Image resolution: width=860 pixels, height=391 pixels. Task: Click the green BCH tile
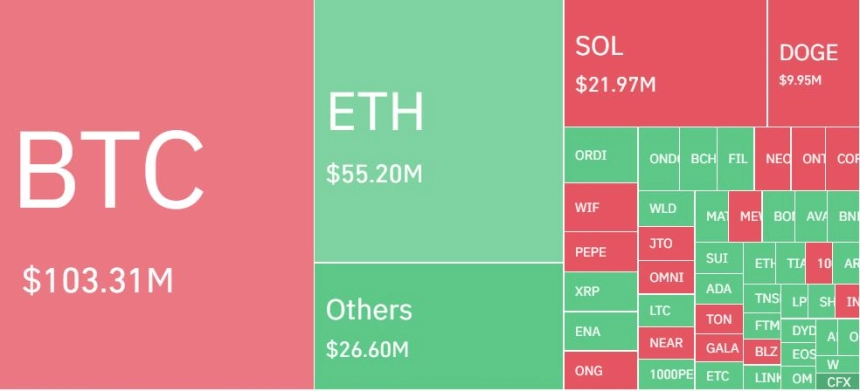coord(699,158)
